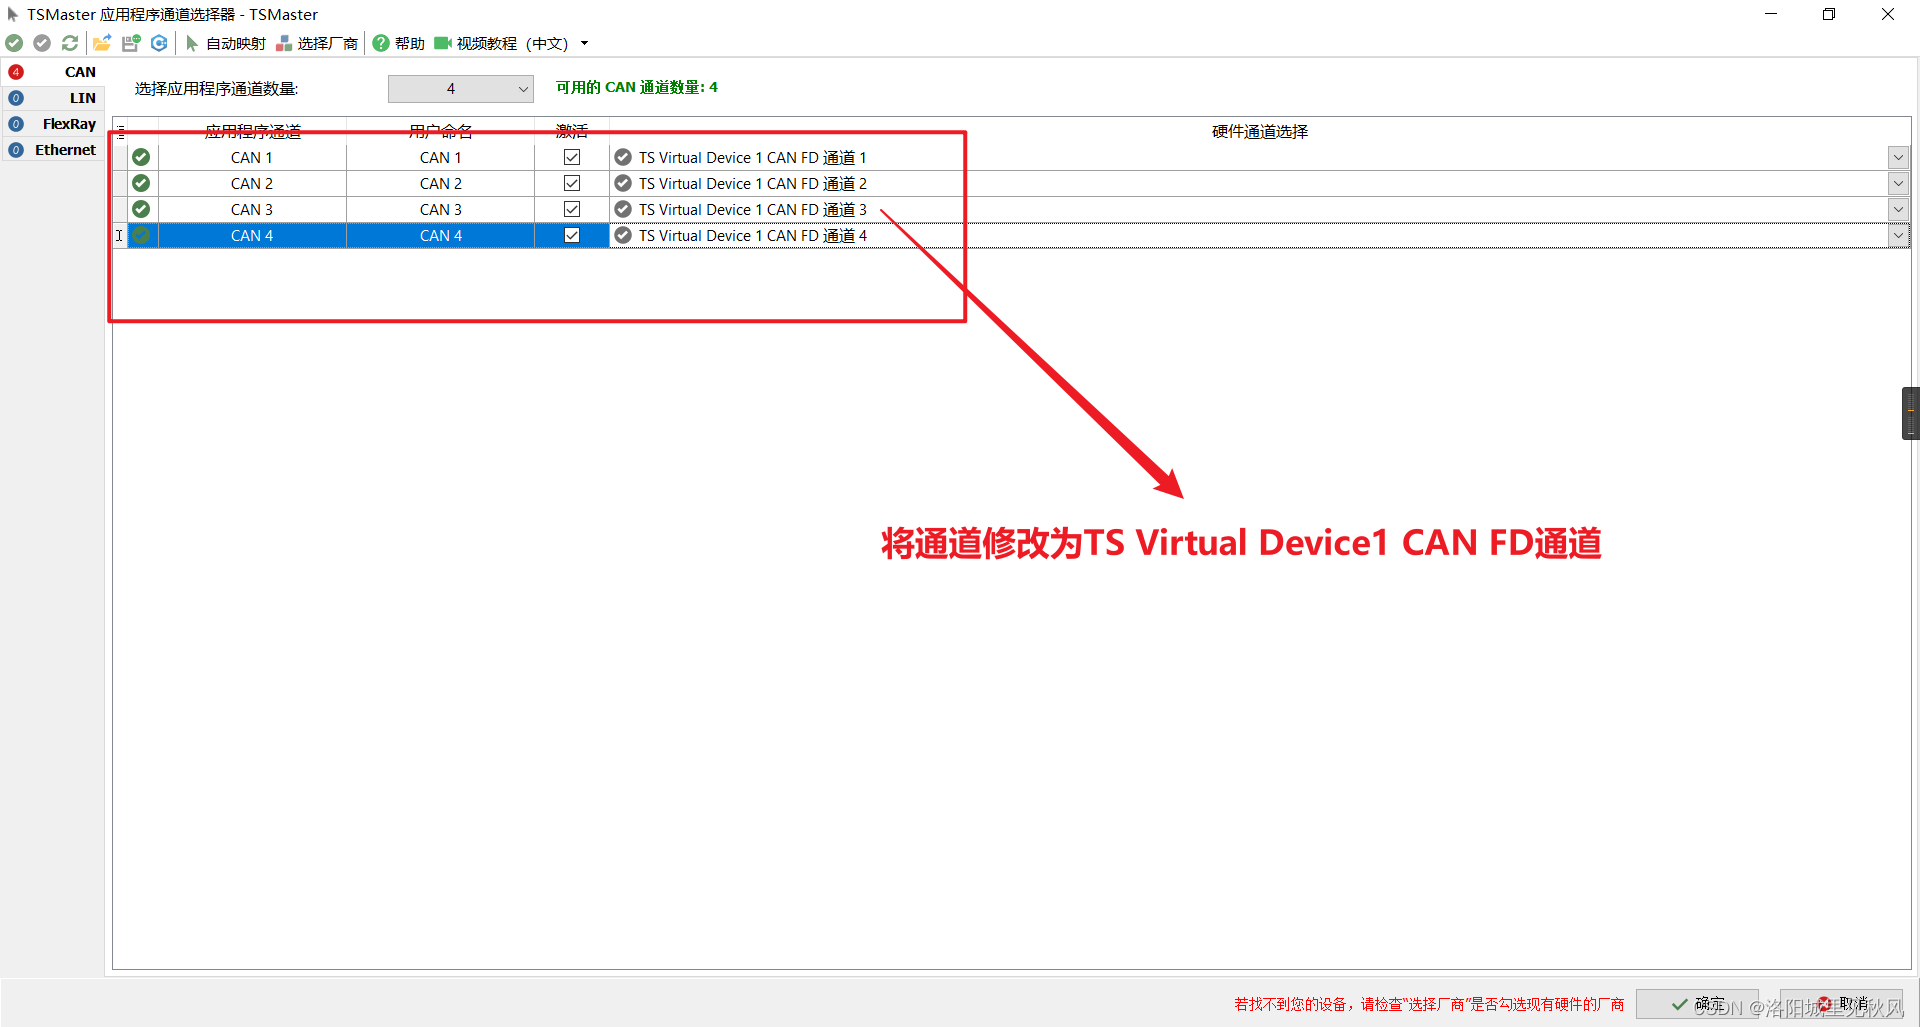Select application channel cell CAN 1
Viewport: 1920px width, 1027px height.
252,157
